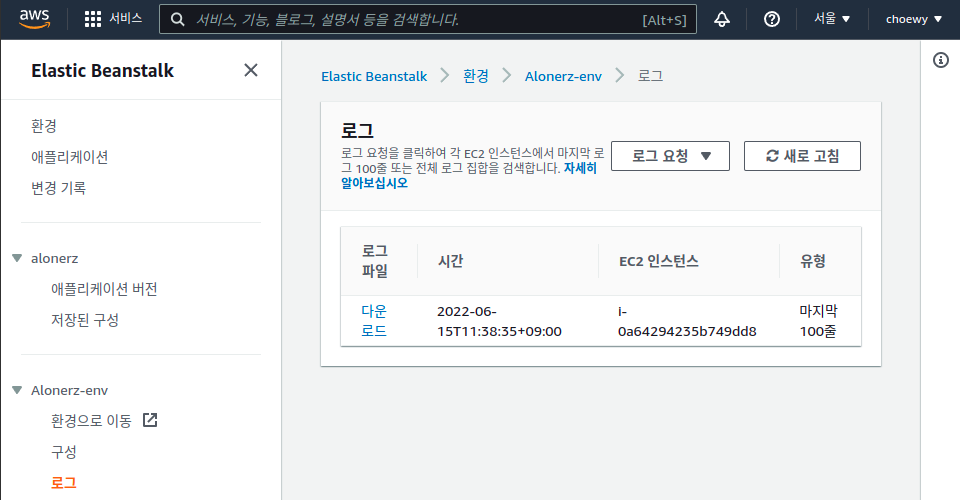Click the 시간 column header
The image size is (960, 500).
[451, 261]
